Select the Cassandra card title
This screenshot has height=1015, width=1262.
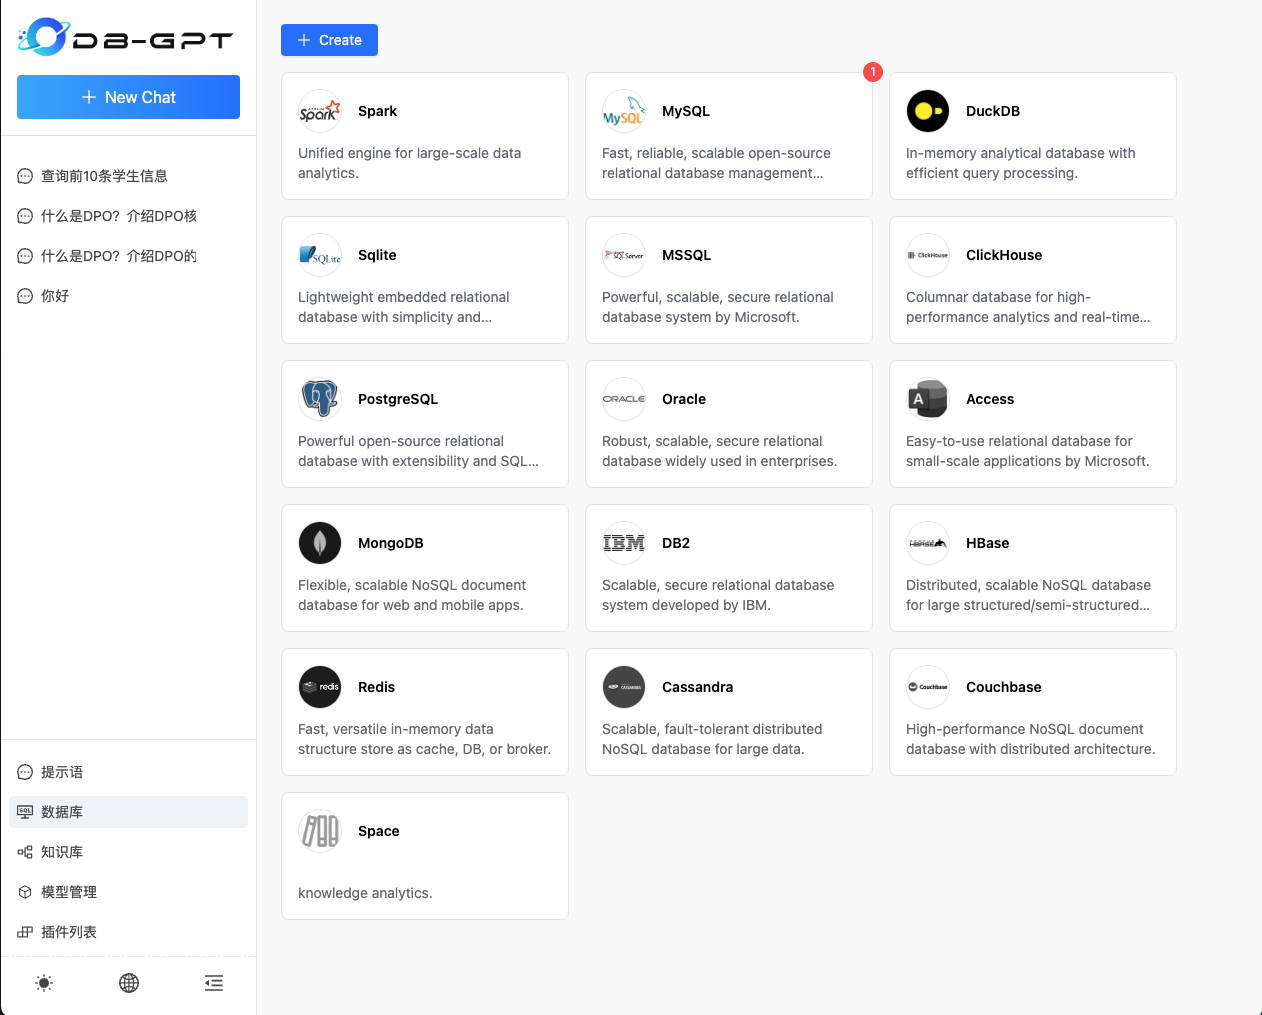pyautogui.click(x=697, y=687)
